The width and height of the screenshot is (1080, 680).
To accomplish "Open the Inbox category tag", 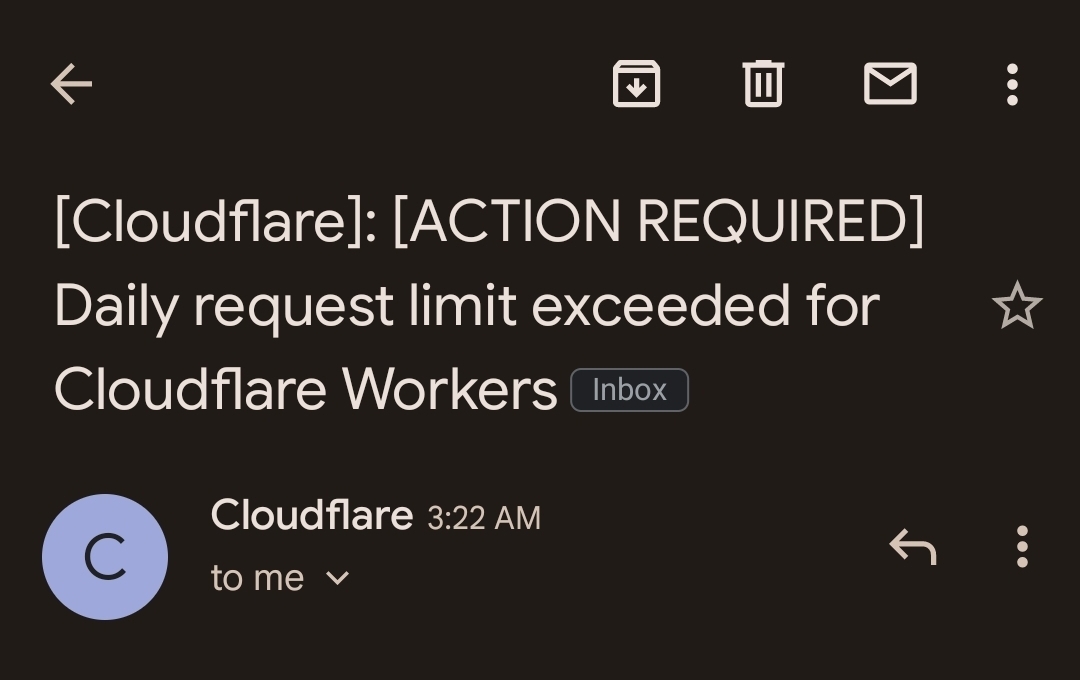I will coord(629,390).
